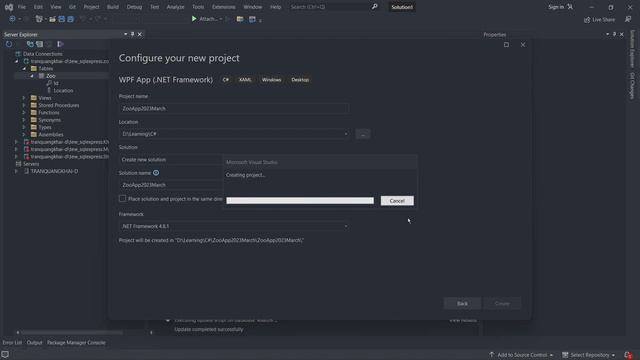Click the Live Share icon

(x=587, y=20)
